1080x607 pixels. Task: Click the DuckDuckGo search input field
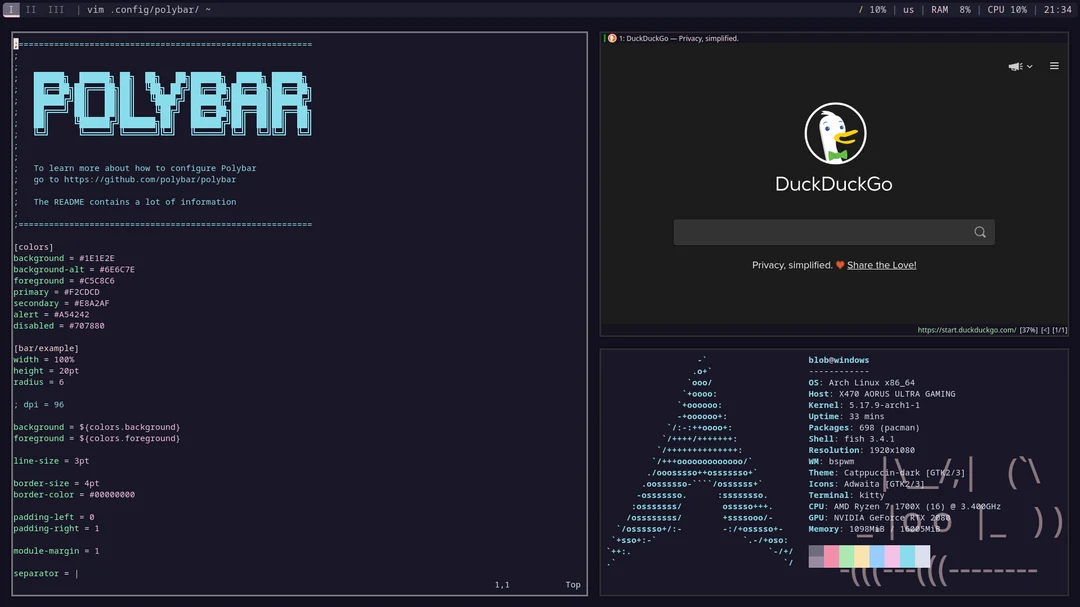[x=820, y=231]
